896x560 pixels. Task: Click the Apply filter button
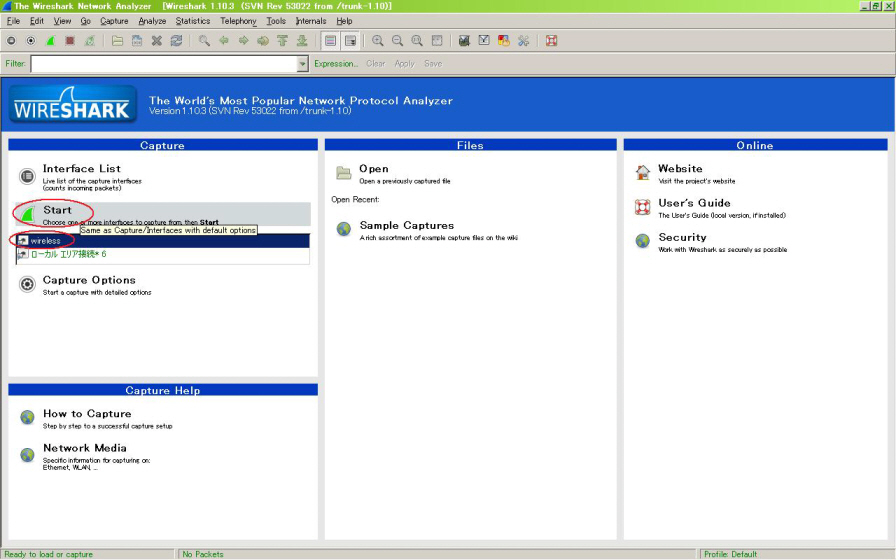pos(405,64)
